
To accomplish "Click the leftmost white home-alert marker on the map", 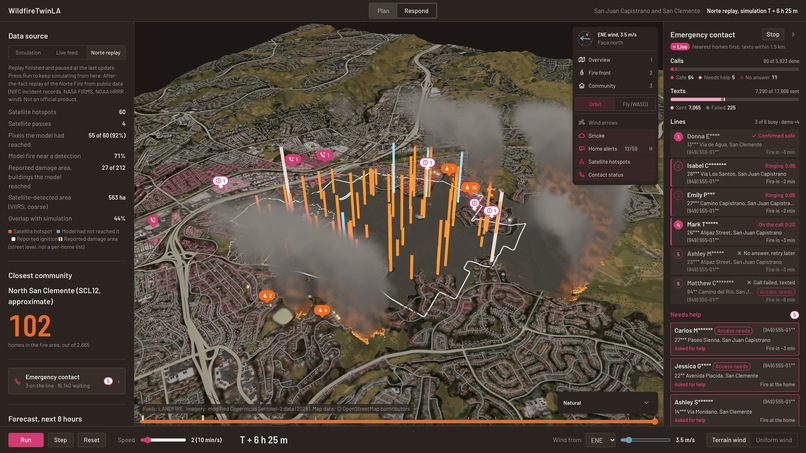I will tap(220, 181).
